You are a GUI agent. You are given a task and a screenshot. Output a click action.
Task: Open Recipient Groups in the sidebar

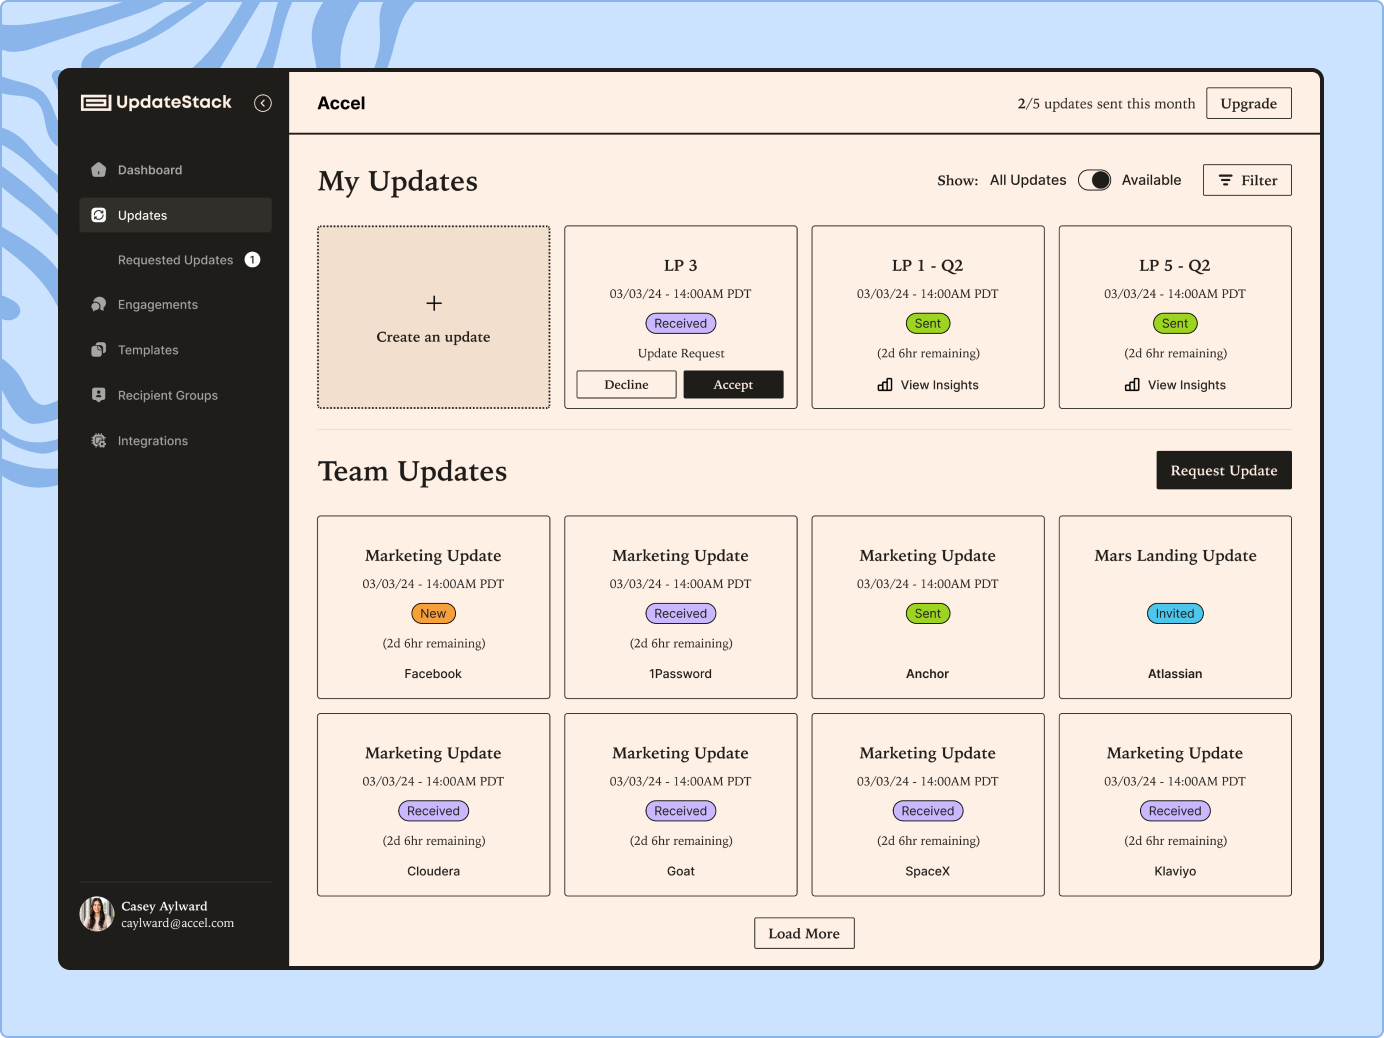pos(175,395)
